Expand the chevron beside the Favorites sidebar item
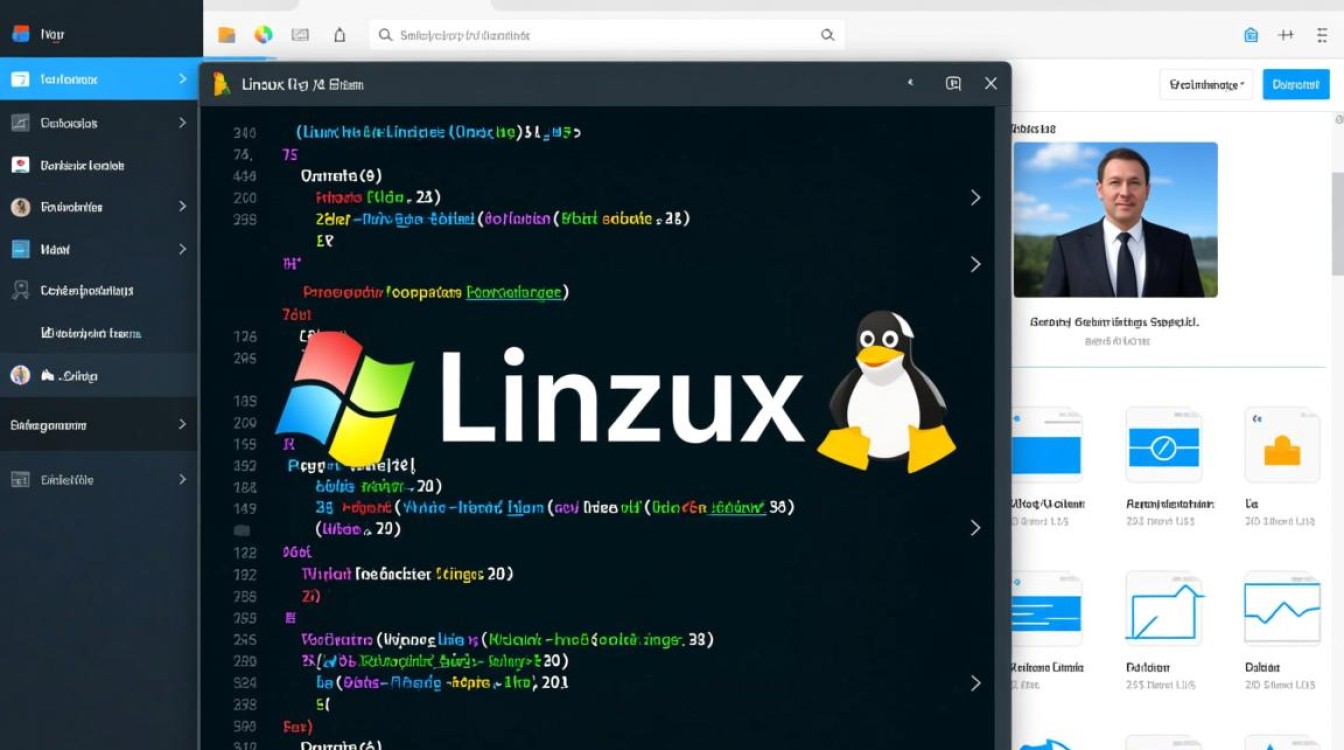The width and height of the screenshot is (1344, 750). (183, 207)
